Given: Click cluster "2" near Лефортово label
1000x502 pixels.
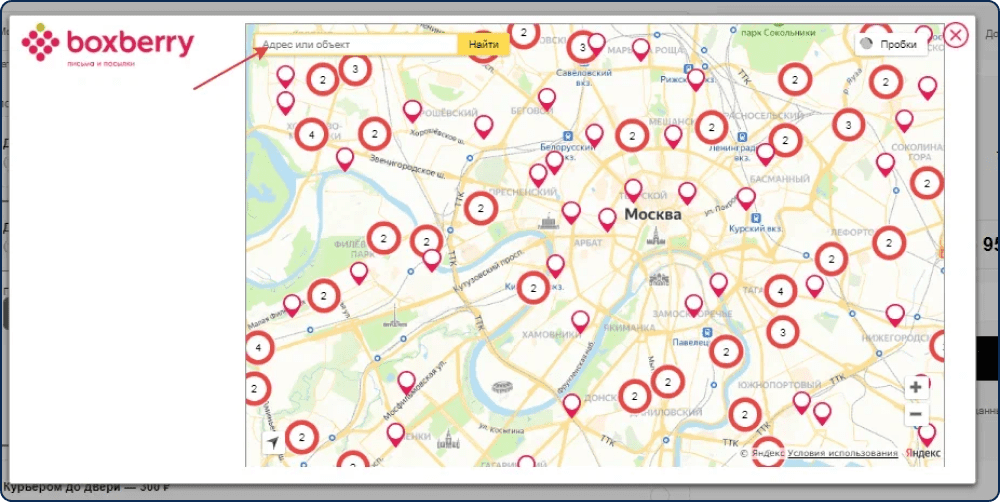Looking at the screenshot, I should point(889,242).
